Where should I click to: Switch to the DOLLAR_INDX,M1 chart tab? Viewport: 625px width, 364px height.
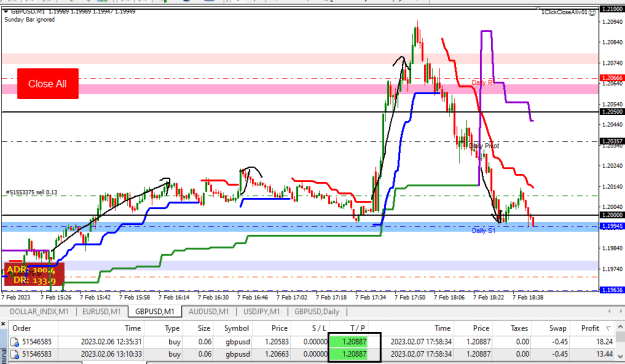[39, 311]
